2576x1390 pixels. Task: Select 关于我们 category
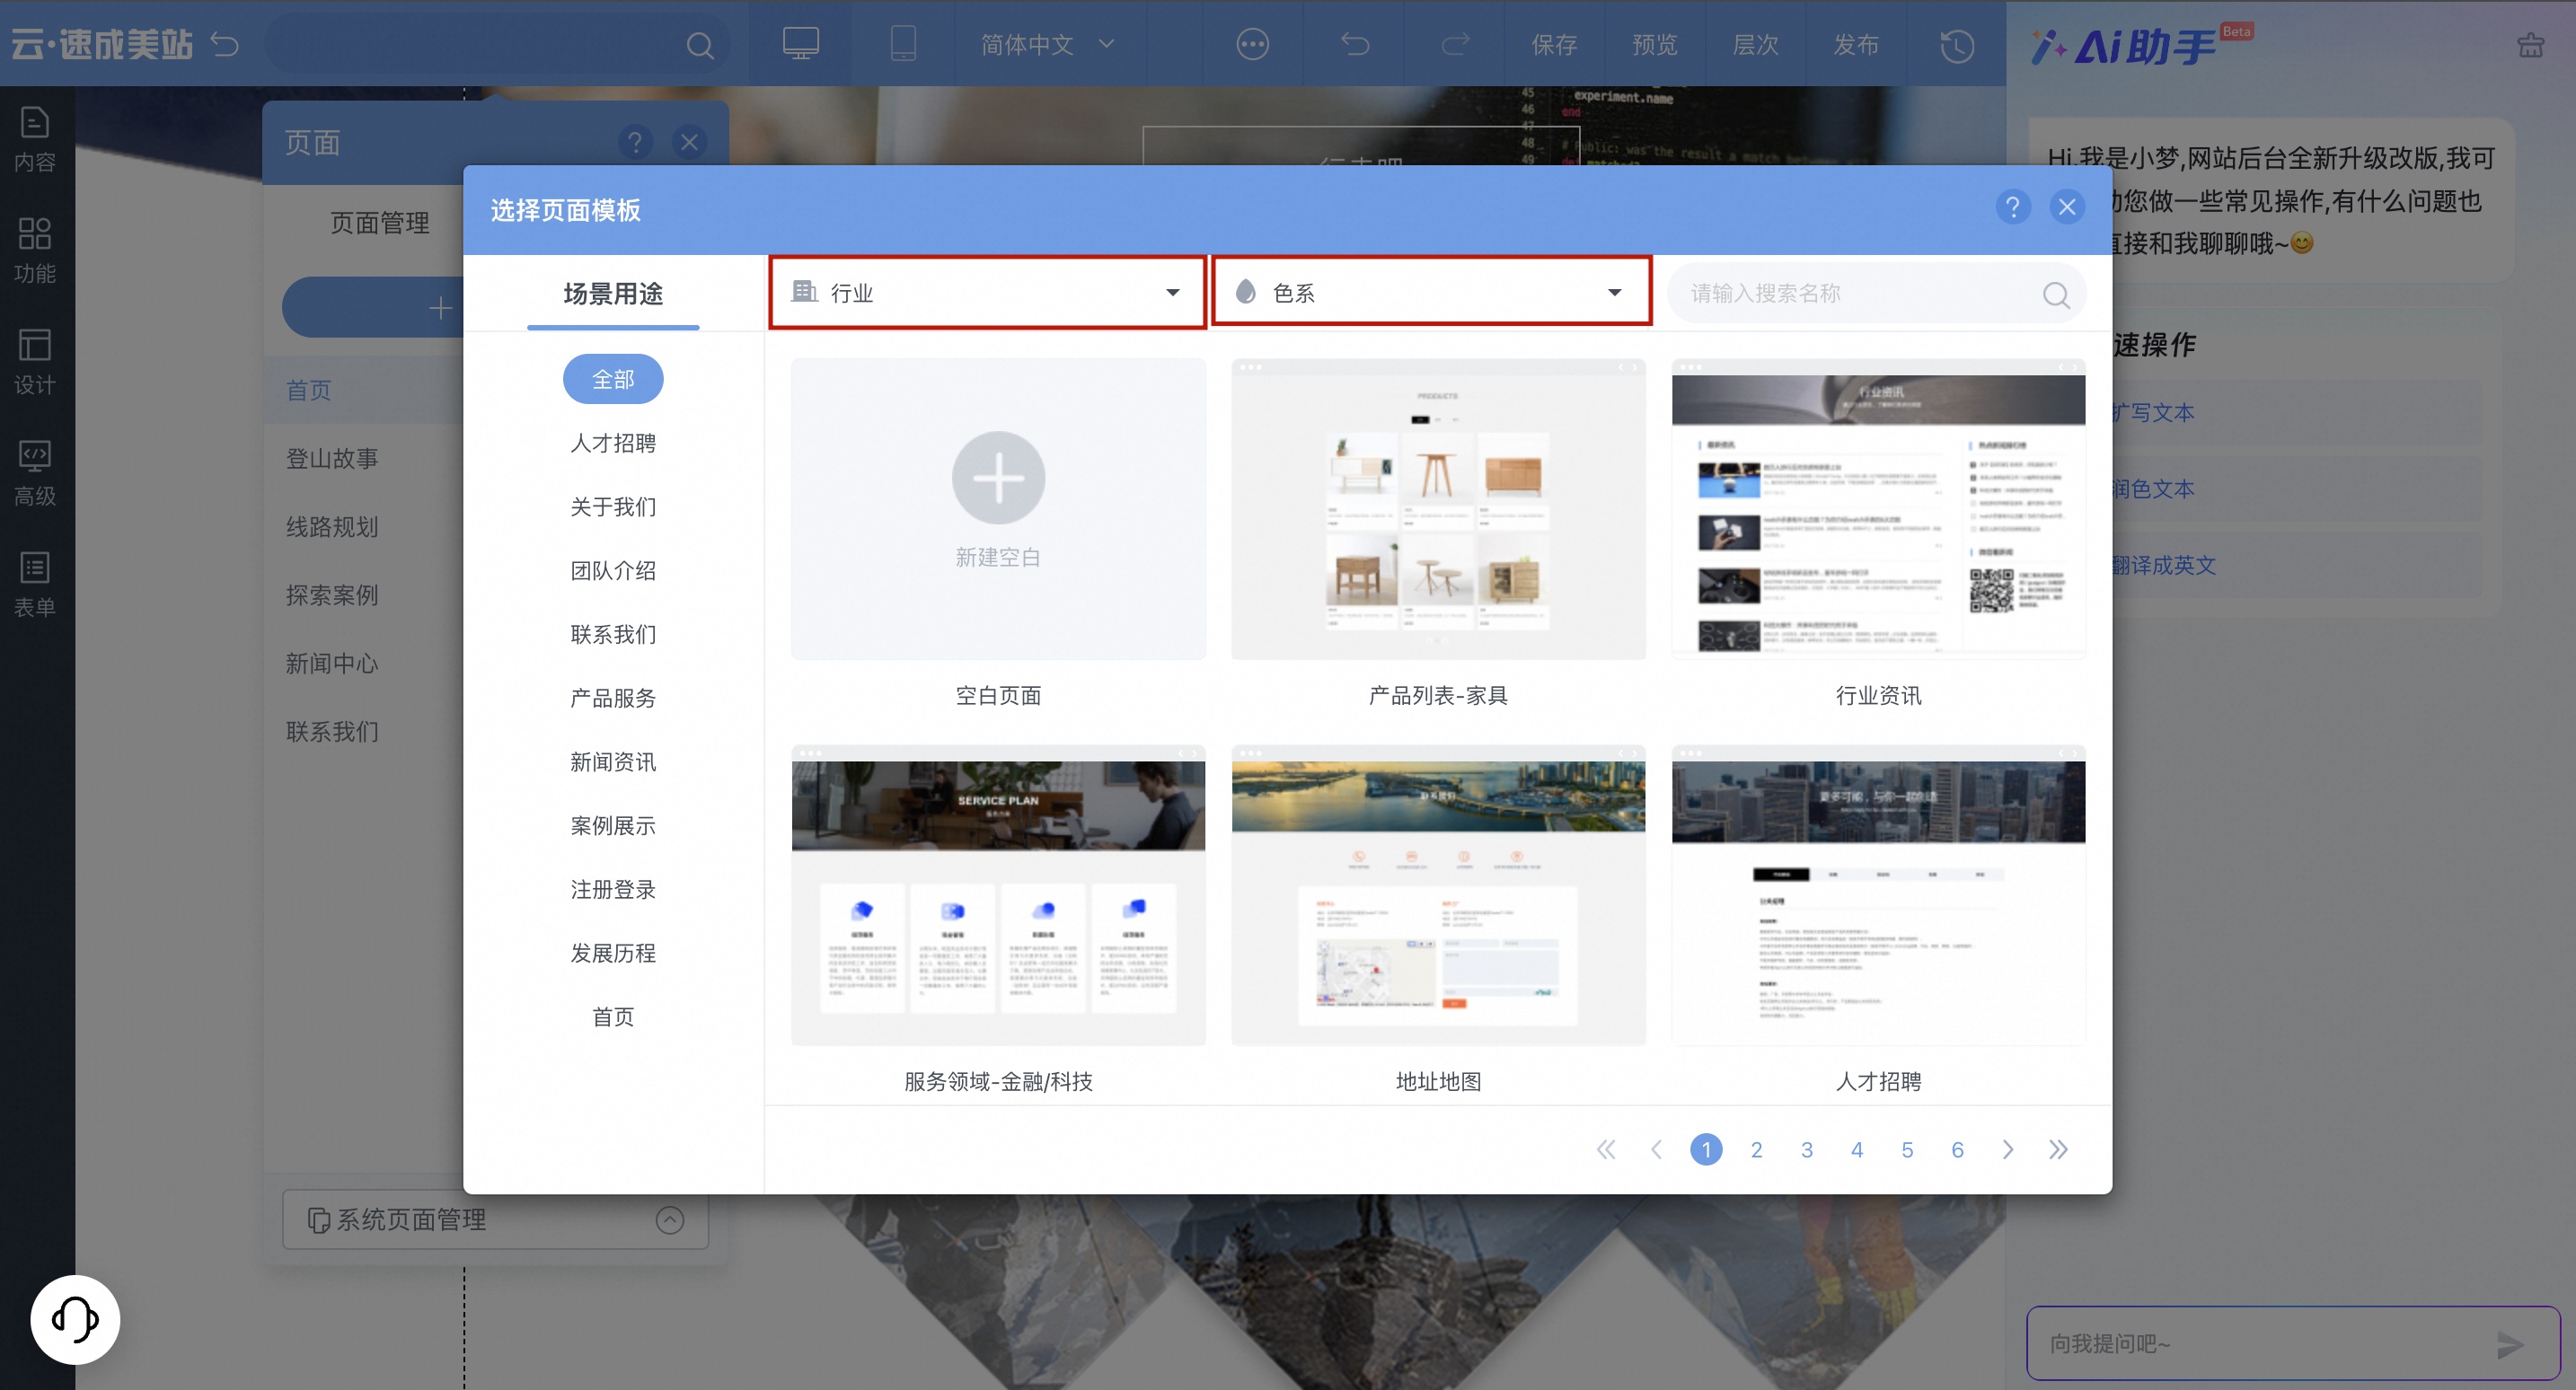[x=613, y=507]
